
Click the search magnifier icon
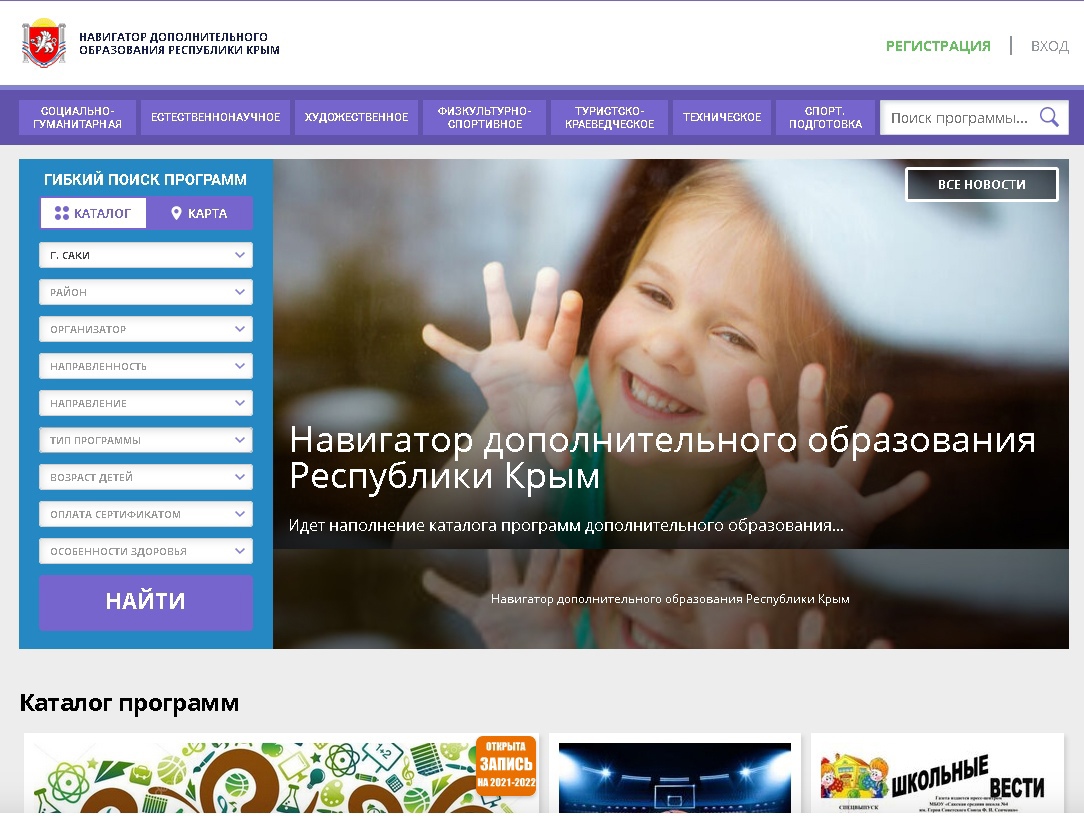(x=1049, y=117)
